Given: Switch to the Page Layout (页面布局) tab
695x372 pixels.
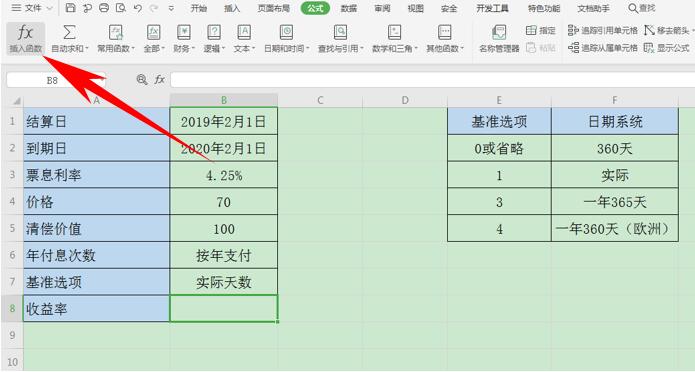Looking at the screenshot, I should click(x=273, y=8).
